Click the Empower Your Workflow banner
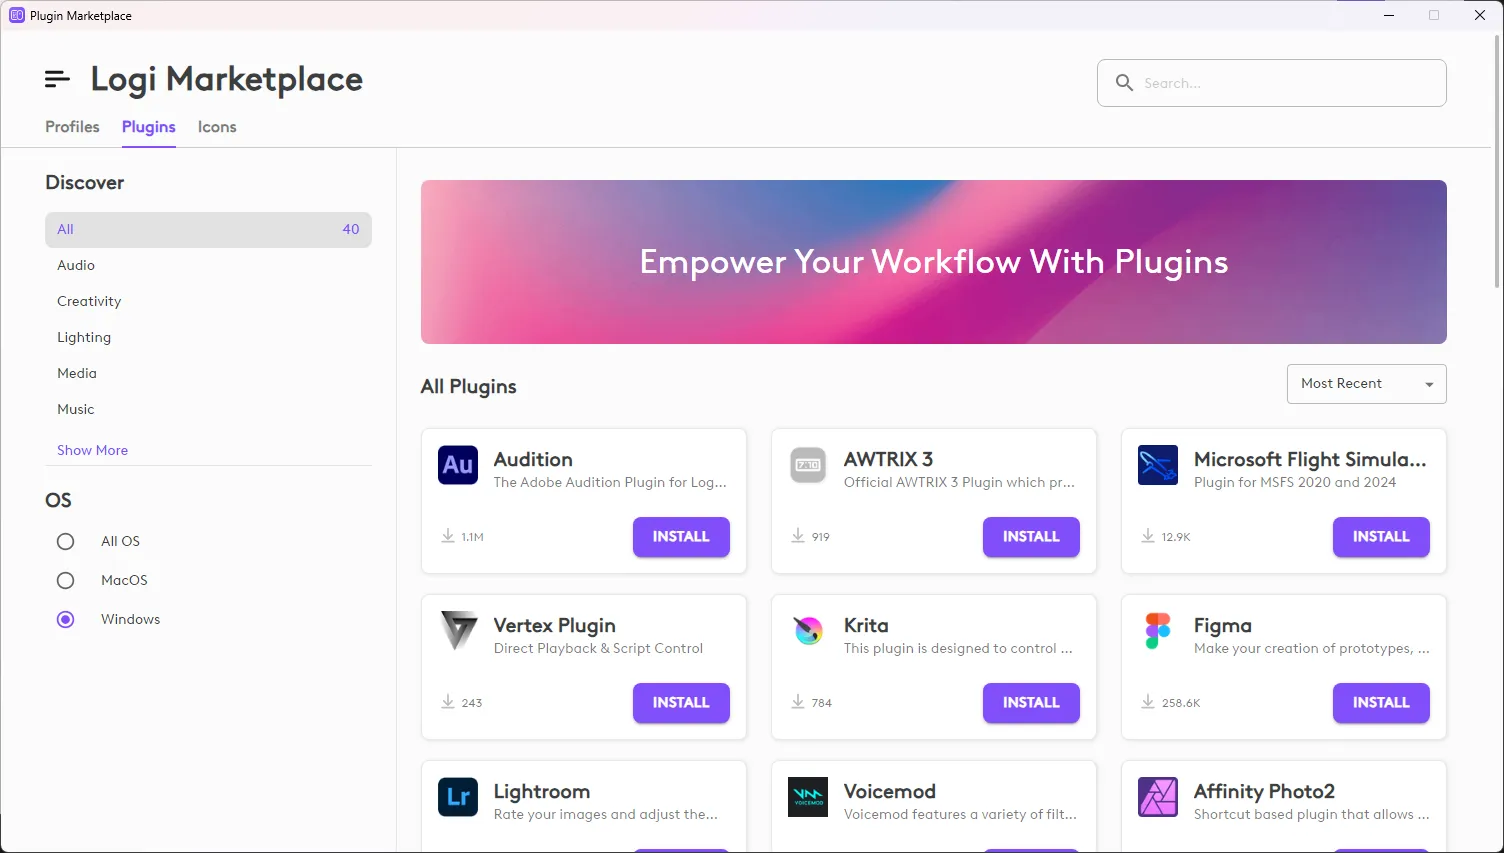 (x=934, y=262)
